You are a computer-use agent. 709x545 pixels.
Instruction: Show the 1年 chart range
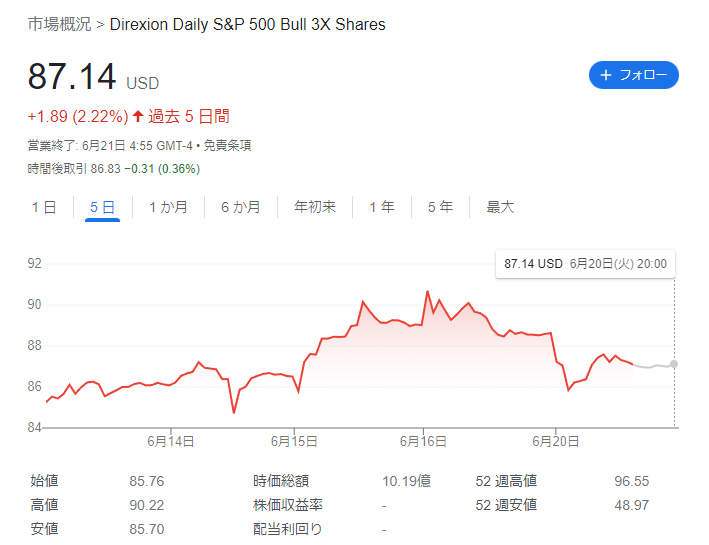[382, 207]
